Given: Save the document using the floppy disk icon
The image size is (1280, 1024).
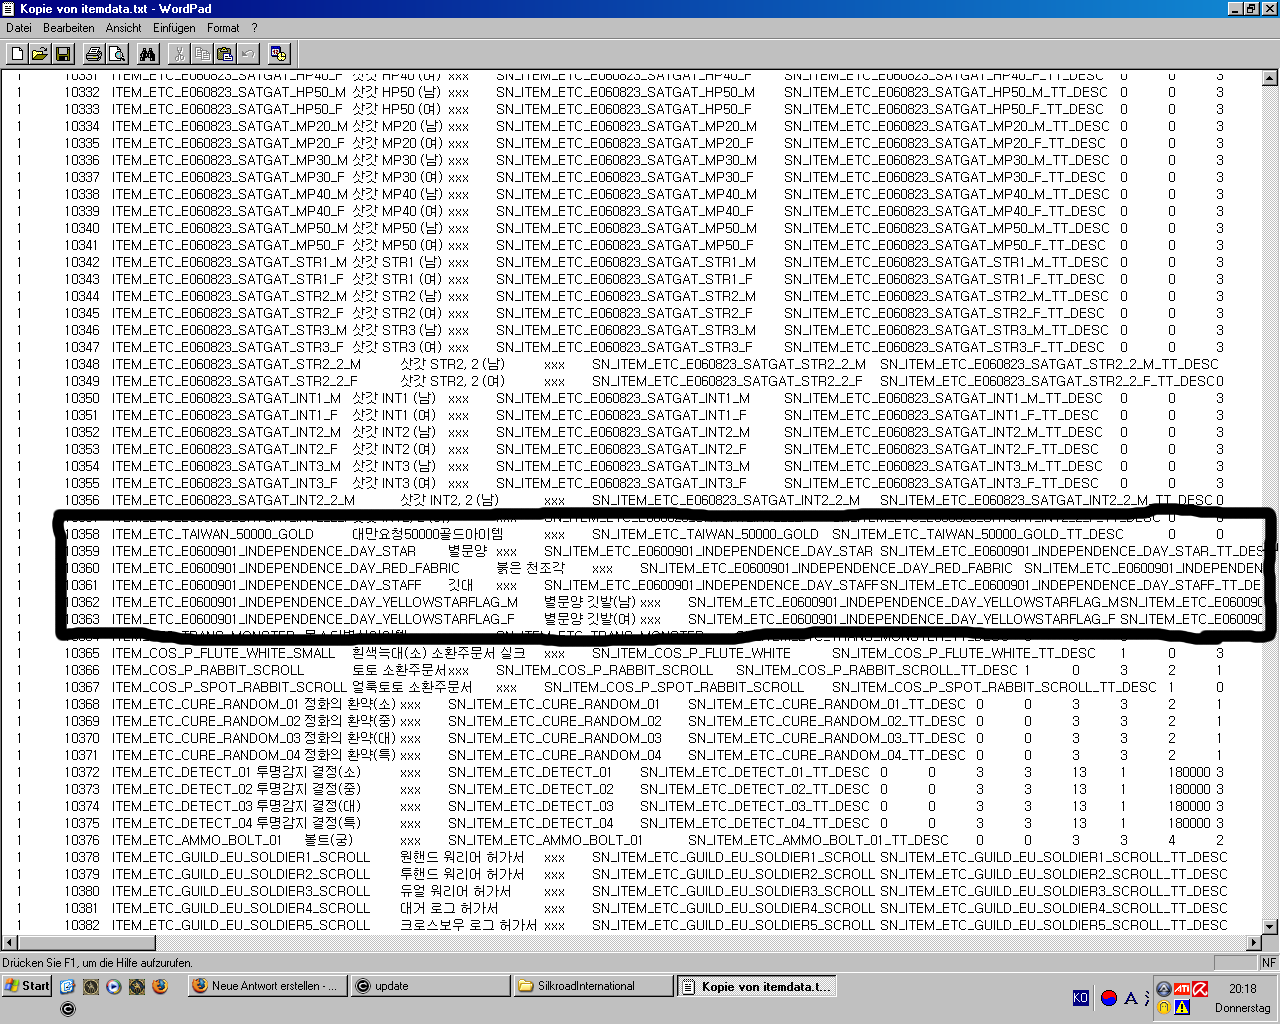Looking at the screenshot, I should point(62,54).
